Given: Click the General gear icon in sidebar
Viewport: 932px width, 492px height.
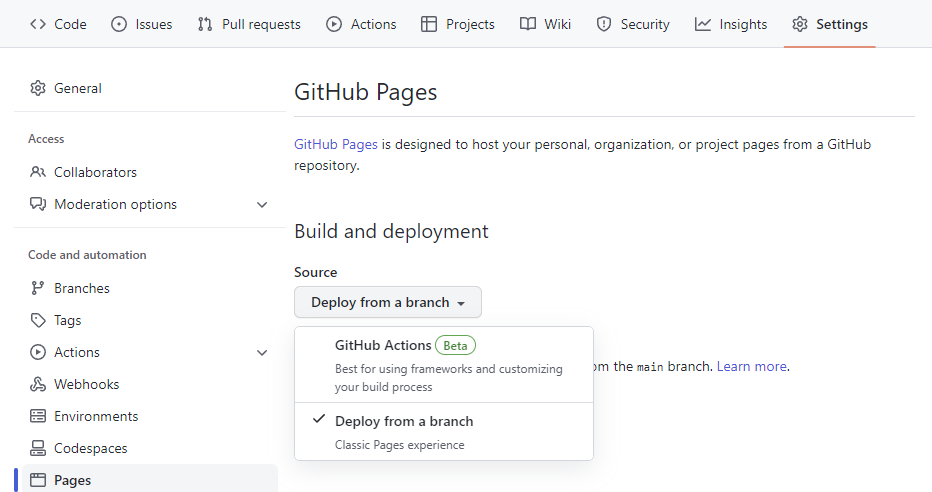Looking at the screenshot, I should pos(38,88).
